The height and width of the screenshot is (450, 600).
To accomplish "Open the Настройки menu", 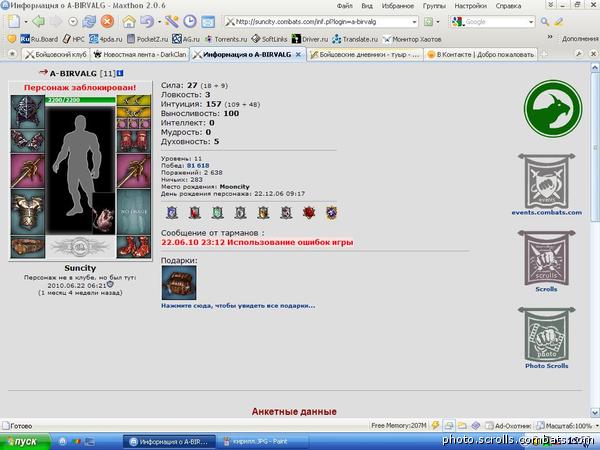I will [x=470, y=6].
